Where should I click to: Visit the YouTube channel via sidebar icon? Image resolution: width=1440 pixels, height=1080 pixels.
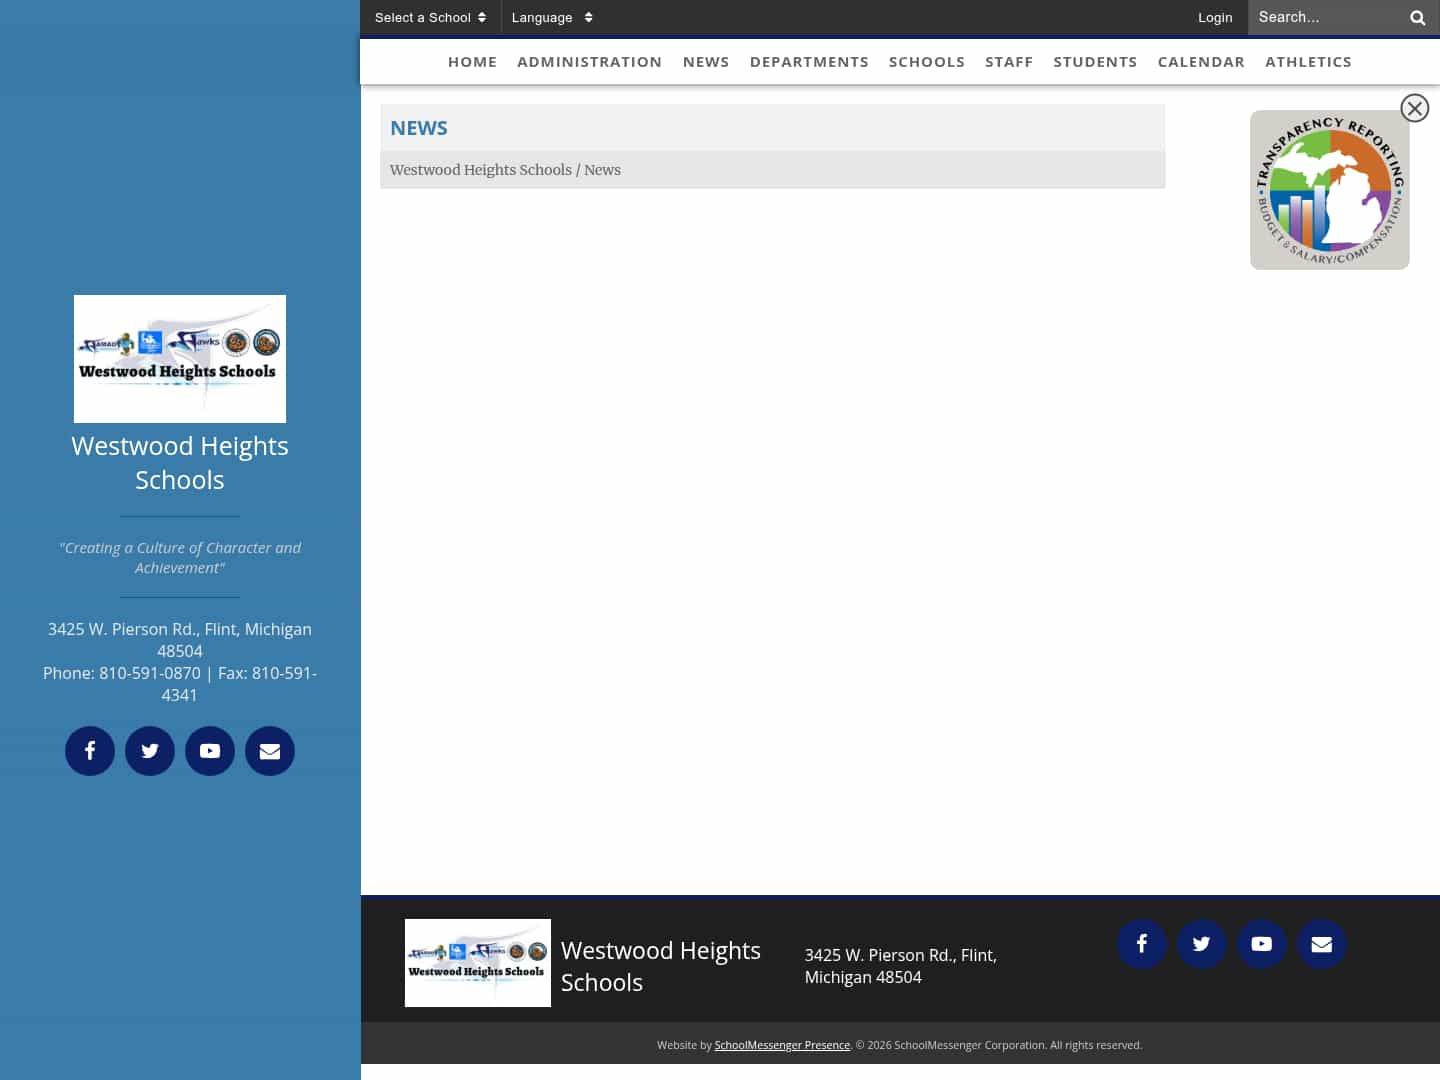pyautogui.click(x=210, y=751)
